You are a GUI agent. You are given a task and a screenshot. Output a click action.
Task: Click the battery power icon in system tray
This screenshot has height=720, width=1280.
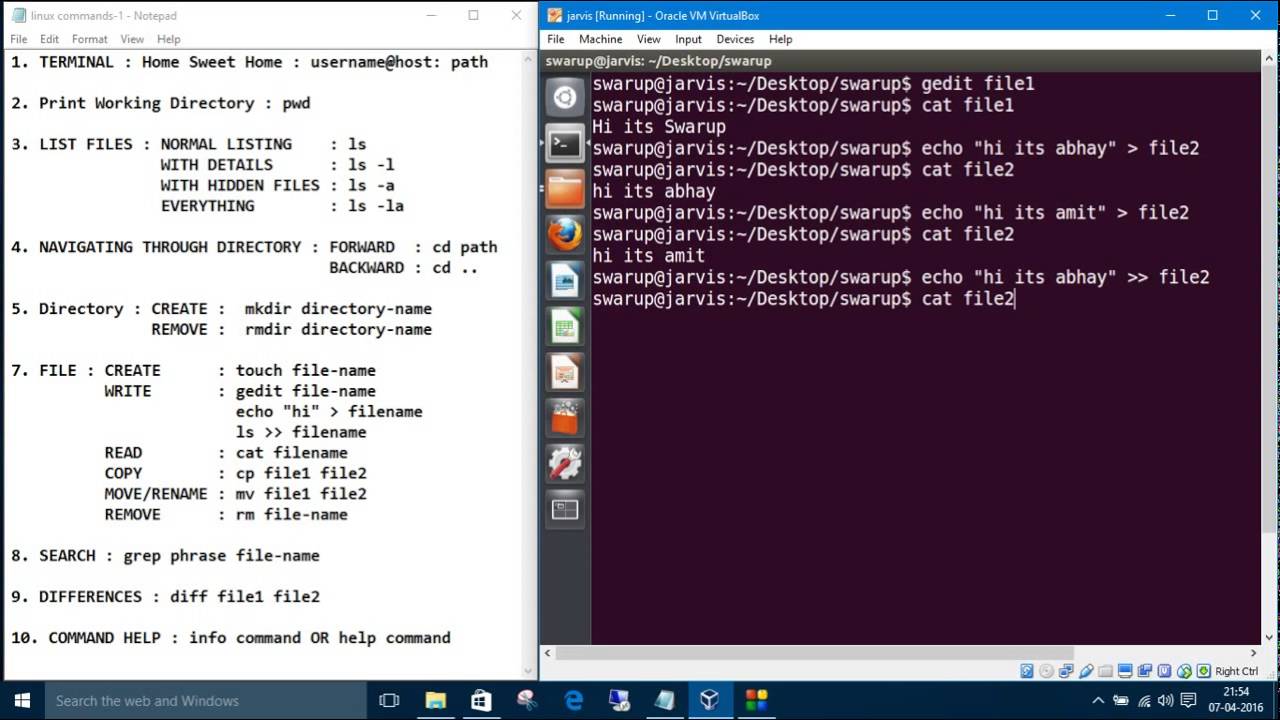pos(1121,701)
